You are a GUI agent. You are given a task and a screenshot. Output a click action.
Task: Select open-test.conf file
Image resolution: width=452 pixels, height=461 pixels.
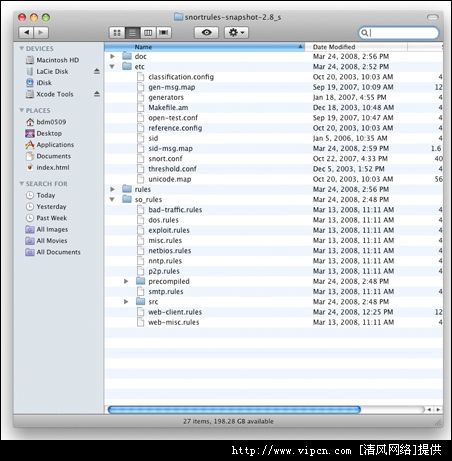pos(173,118)
